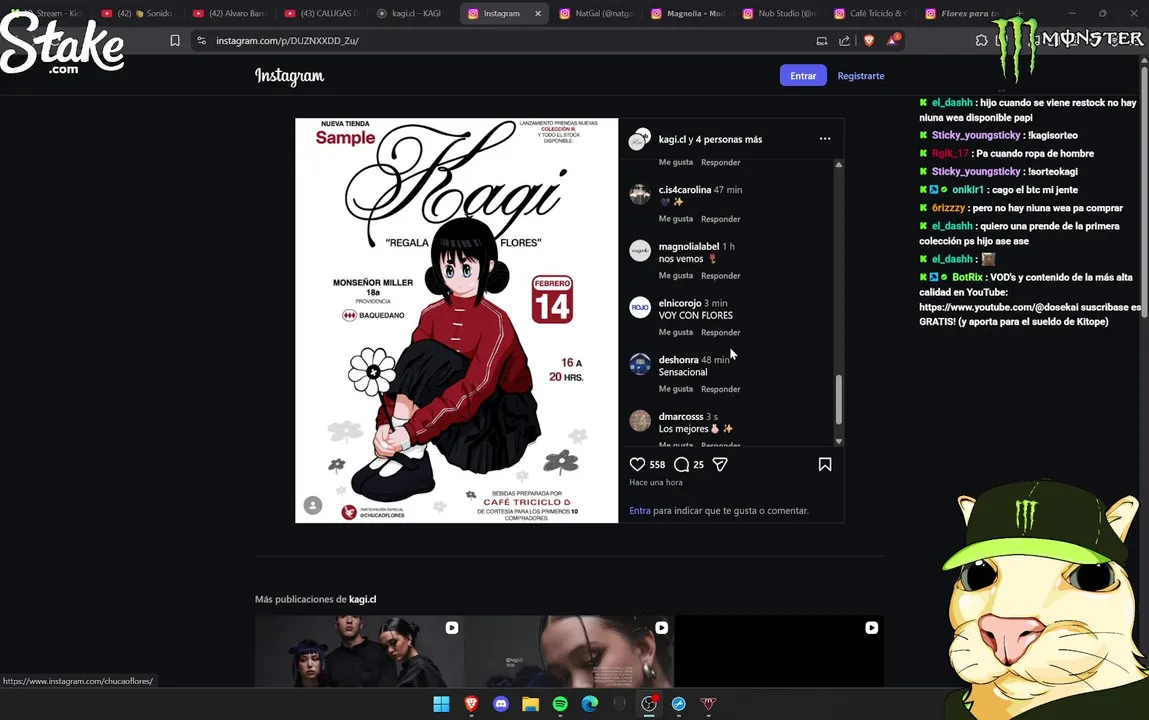The image size is (1149, 720).
Task: Click the Brave Shields lion icon
Action: click(869, 41)
